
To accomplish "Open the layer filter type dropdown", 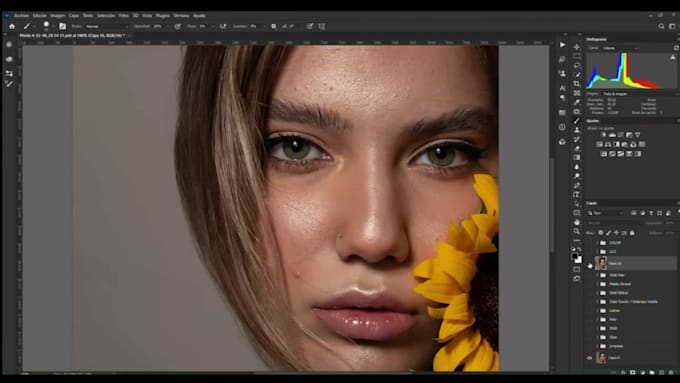I will tap(605, 213).
